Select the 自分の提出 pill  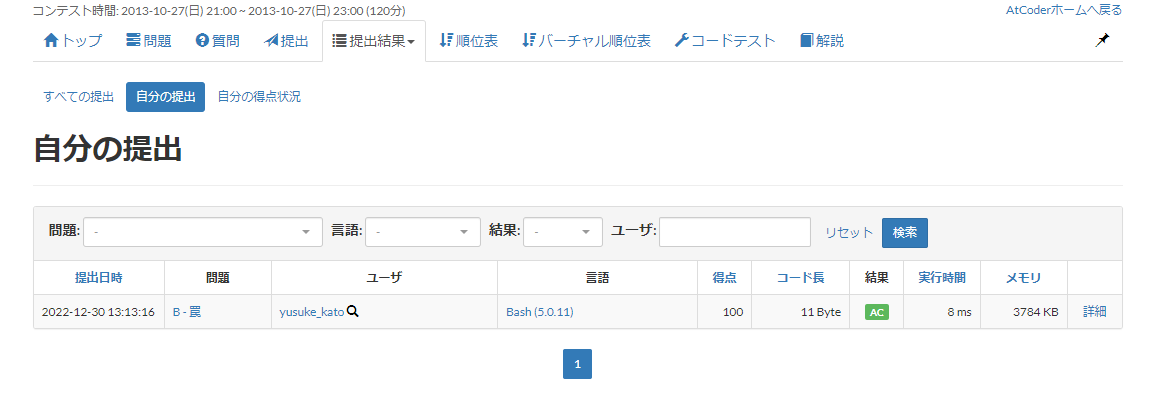coord(165,97)
